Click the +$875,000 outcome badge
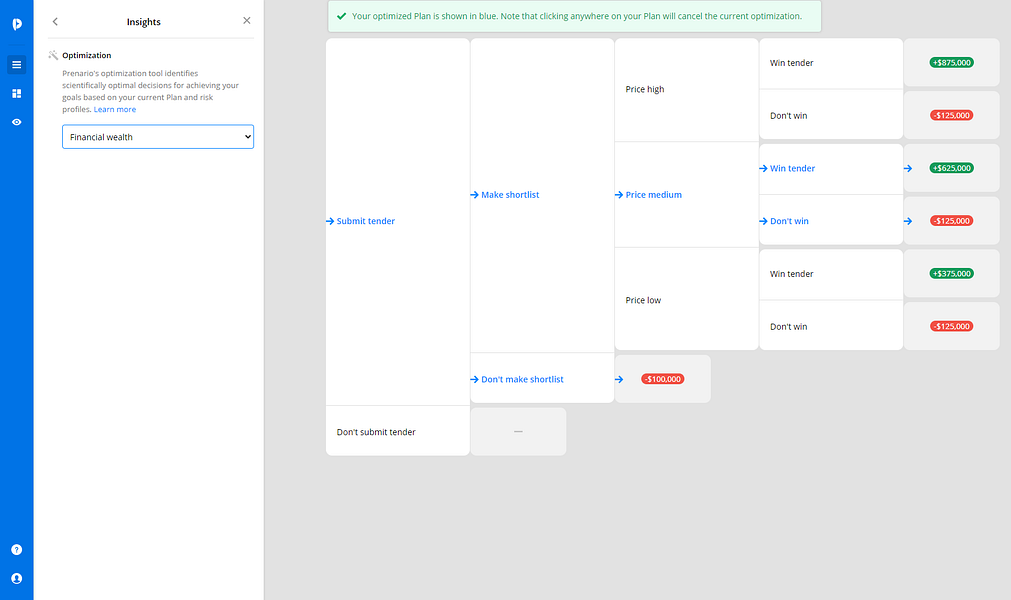Image resolution: width=1011 pixels, height=600 pixels. tap(952, 63)
